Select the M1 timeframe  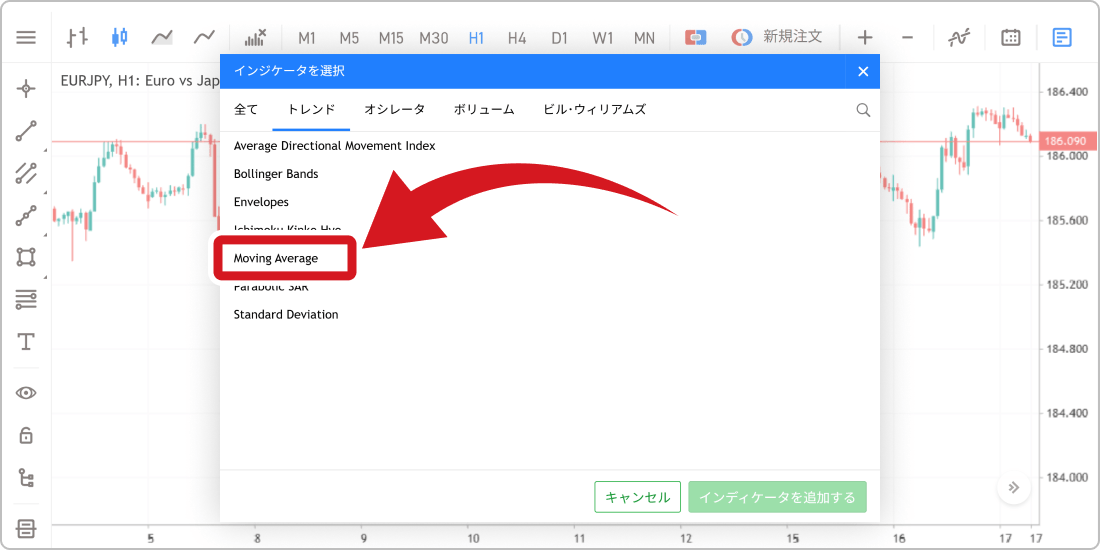pyautogui.click(x=307, y=38)
